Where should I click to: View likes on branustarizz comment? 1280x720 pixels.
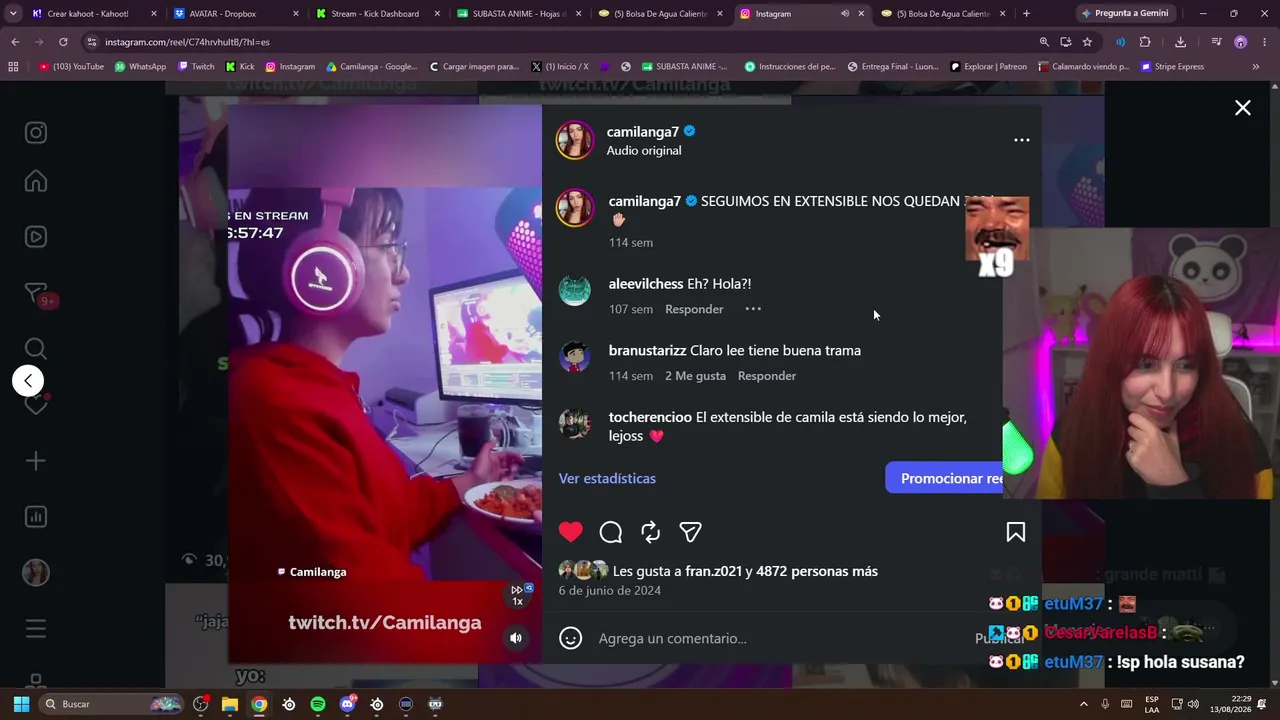coord(695,376)
